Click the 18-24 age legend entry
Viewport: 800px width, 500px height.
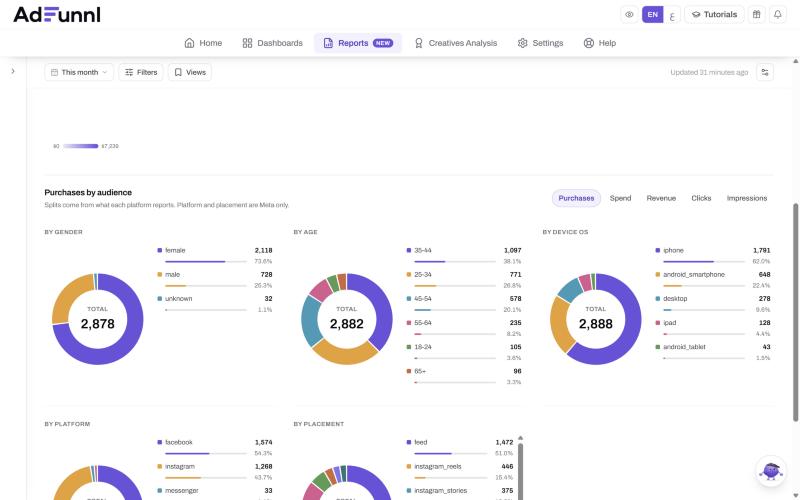(464, 352)
